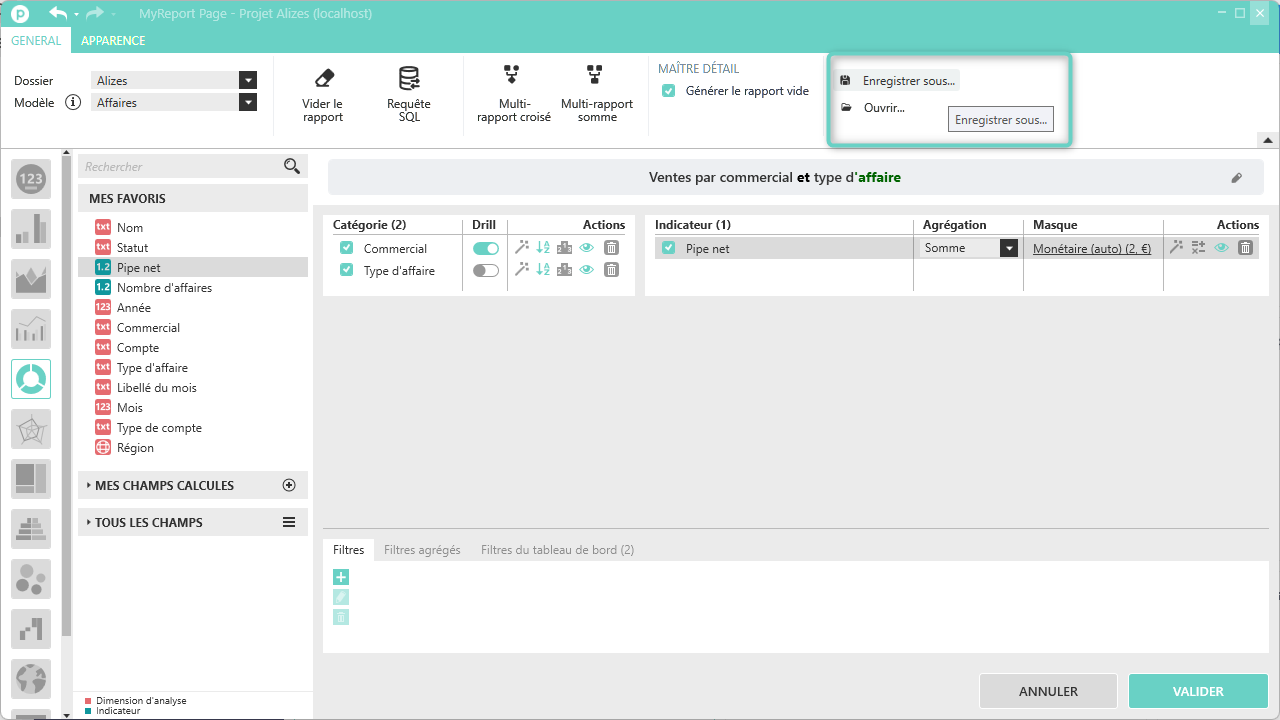
Task: Open the Monétaire (auto) mask link
Action: 1091,248
